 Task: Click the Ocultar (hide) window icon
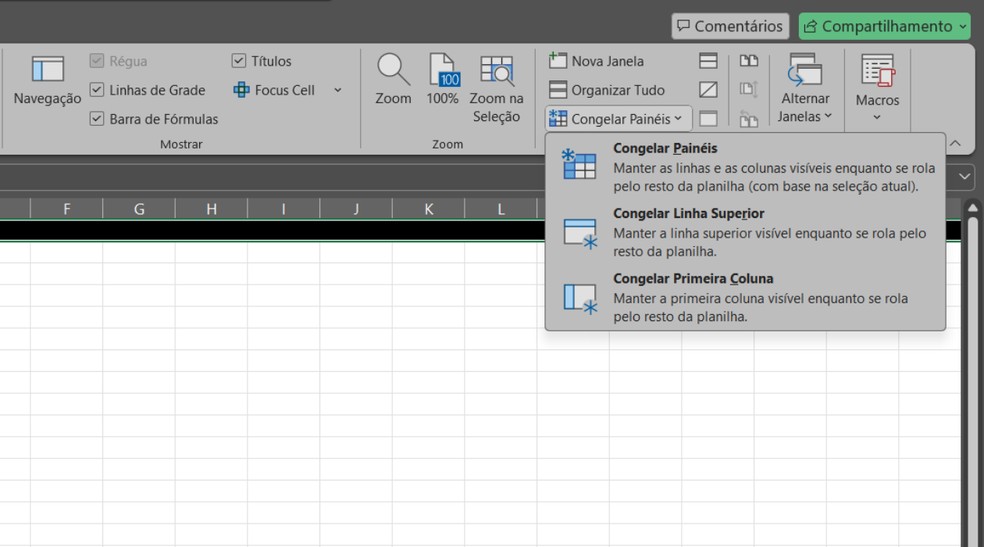click(708, 90)
